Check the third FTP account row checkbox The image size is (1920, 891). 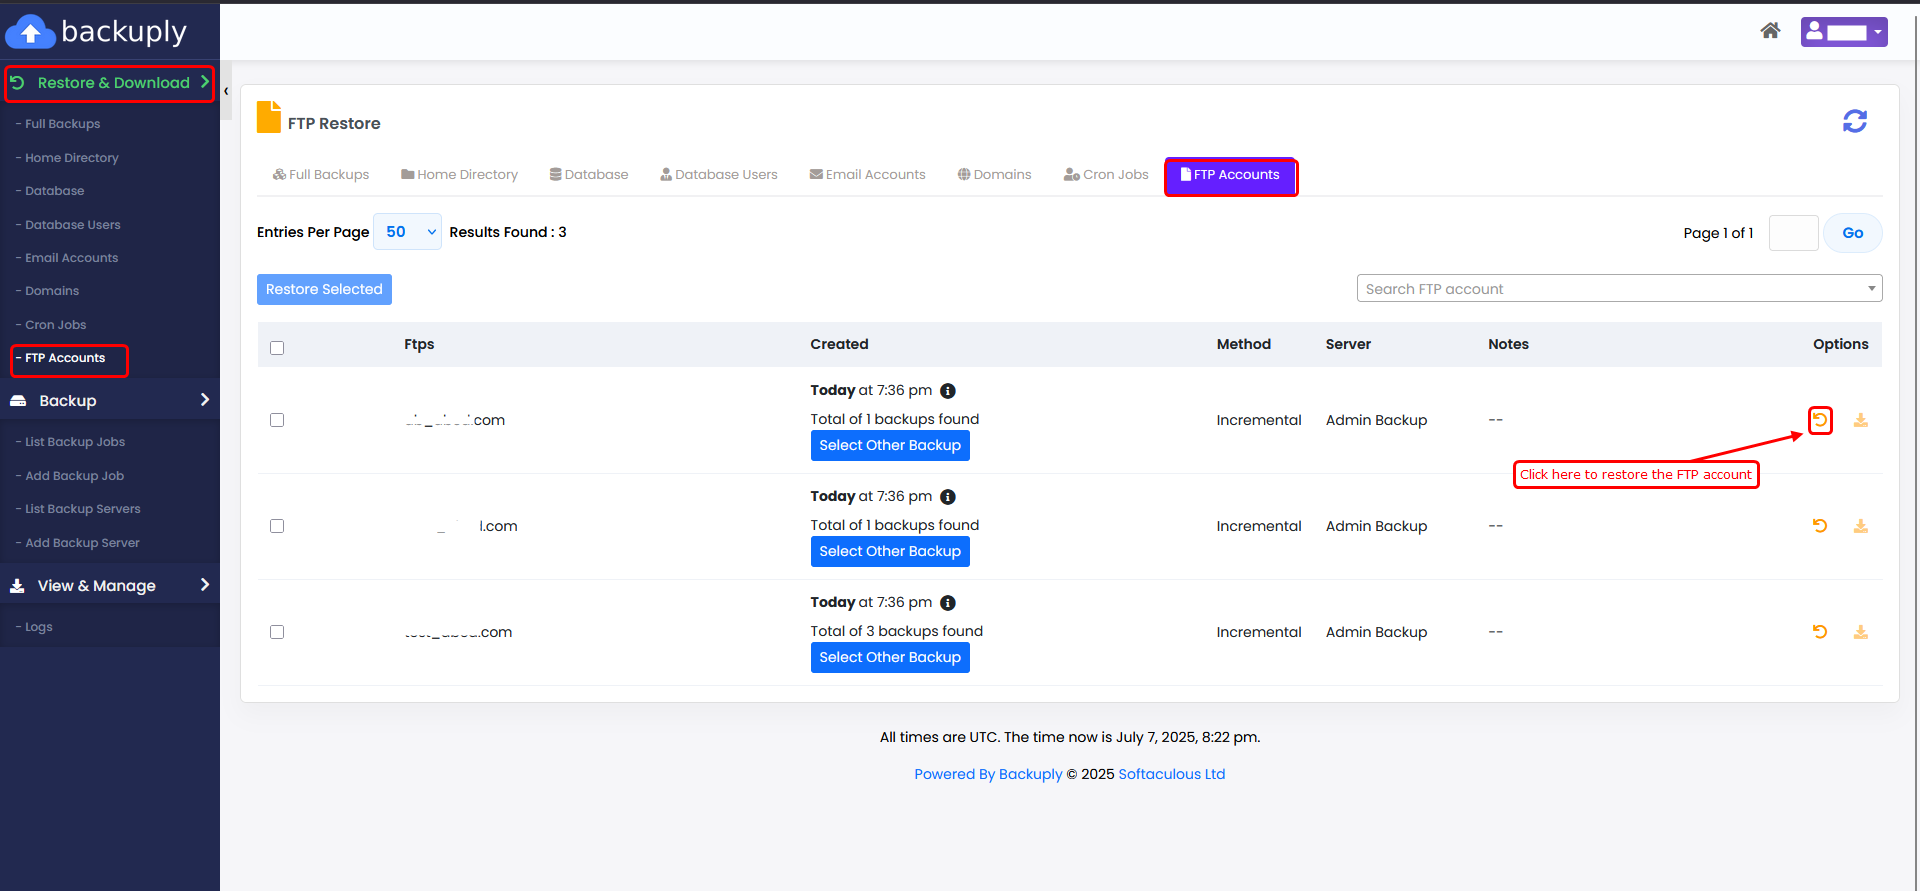coord(277,632)
